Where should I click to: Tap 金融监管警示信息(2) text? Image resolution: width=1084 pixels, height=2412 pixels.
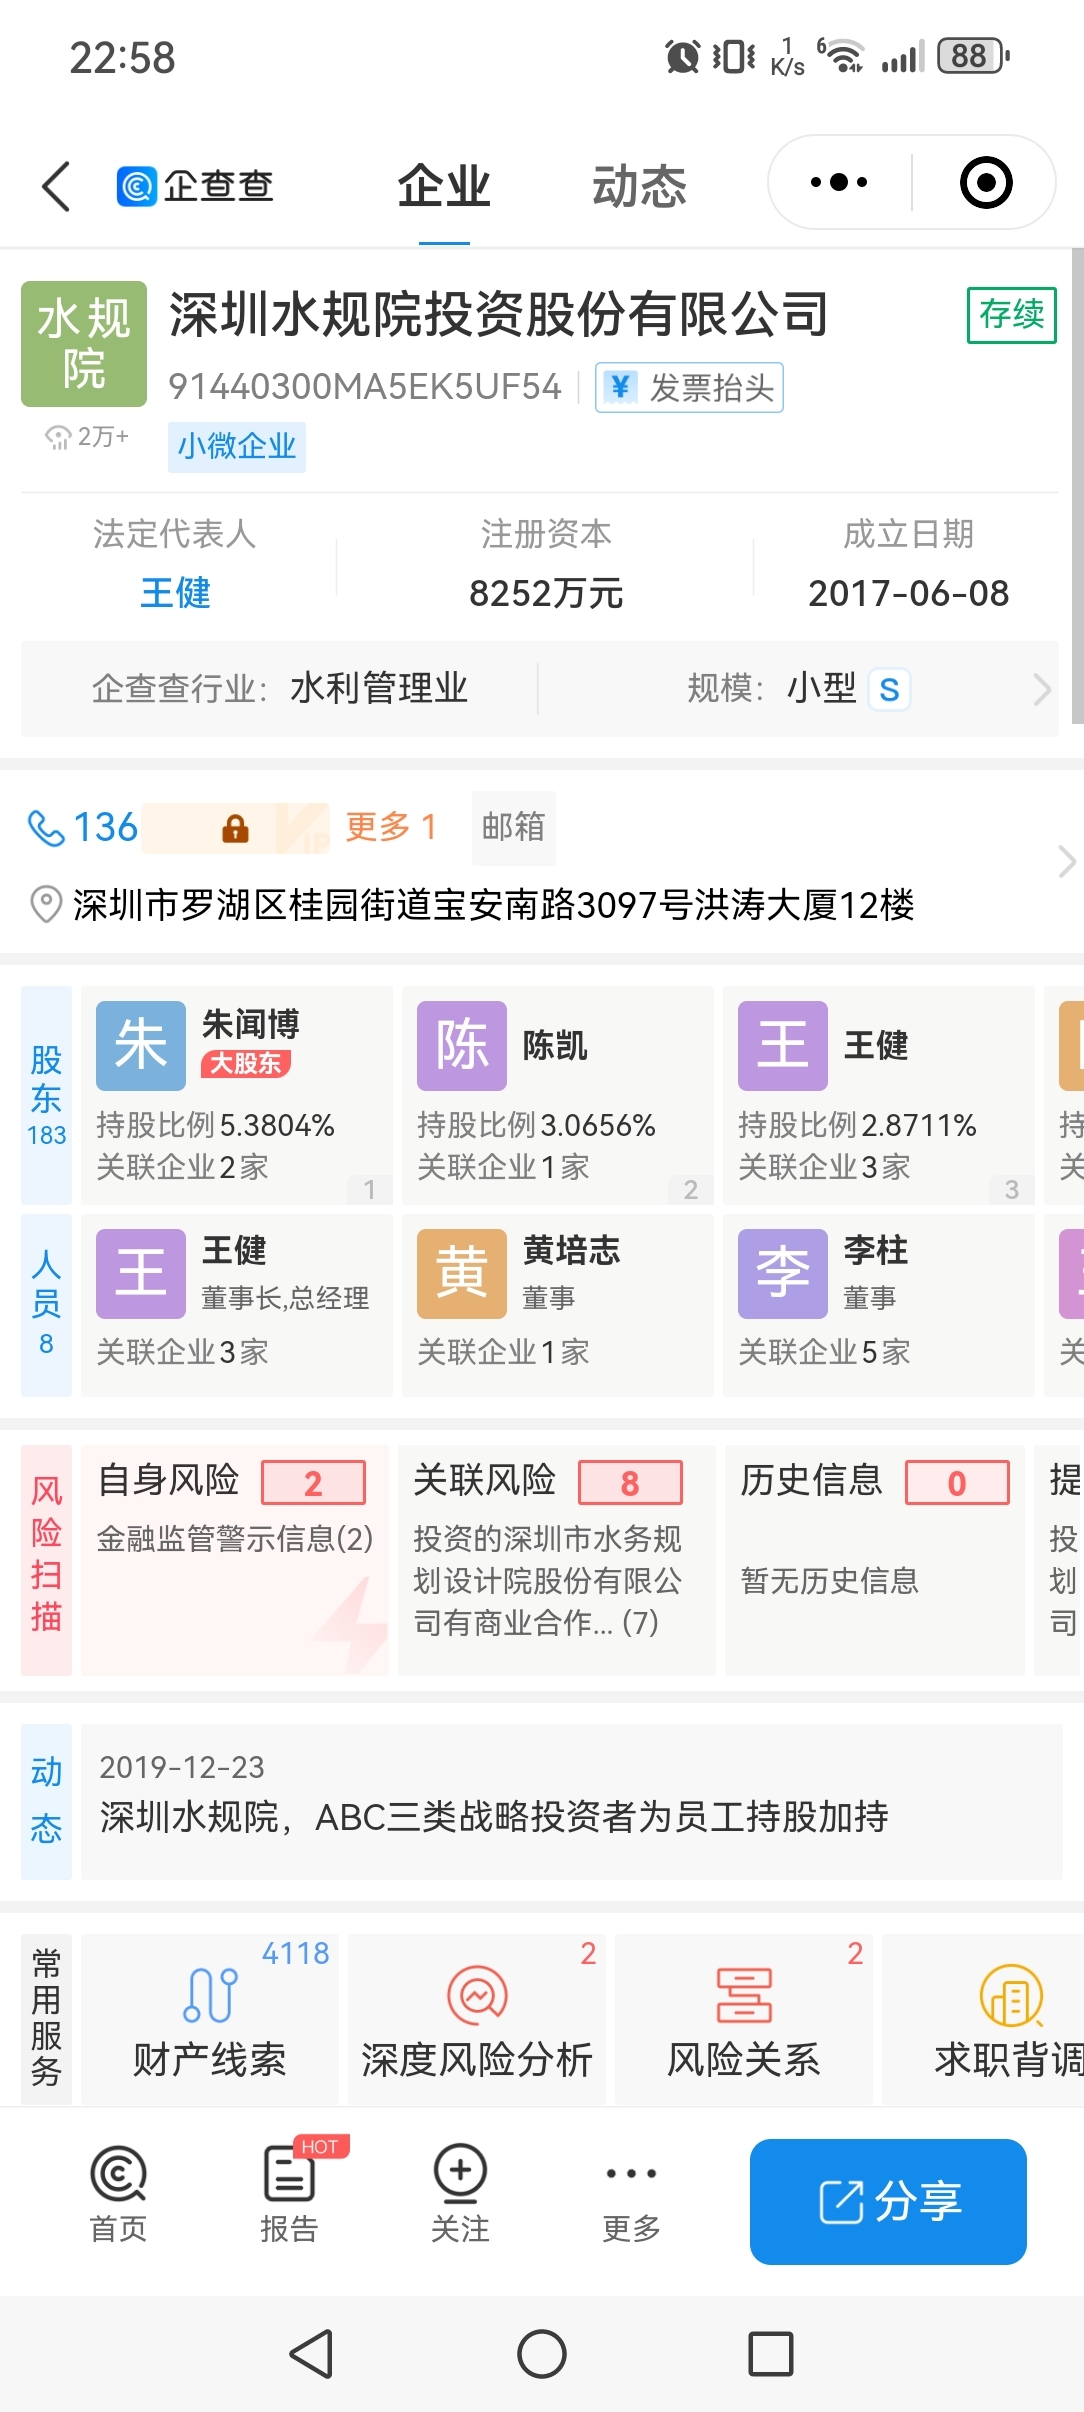pos(235,1538)
